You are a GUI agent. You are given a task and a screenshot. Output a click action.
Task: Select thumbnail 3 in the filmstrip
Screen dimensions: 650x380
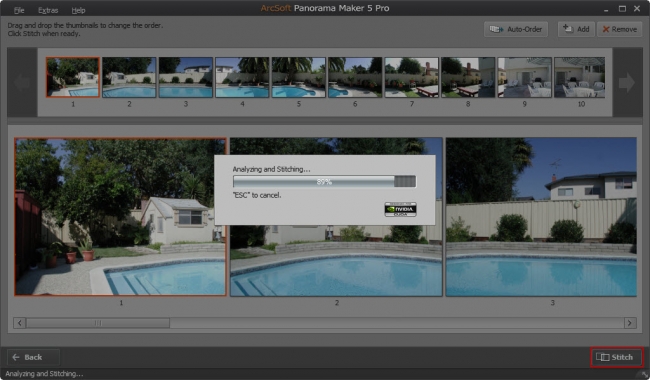(x=186, y=77)
